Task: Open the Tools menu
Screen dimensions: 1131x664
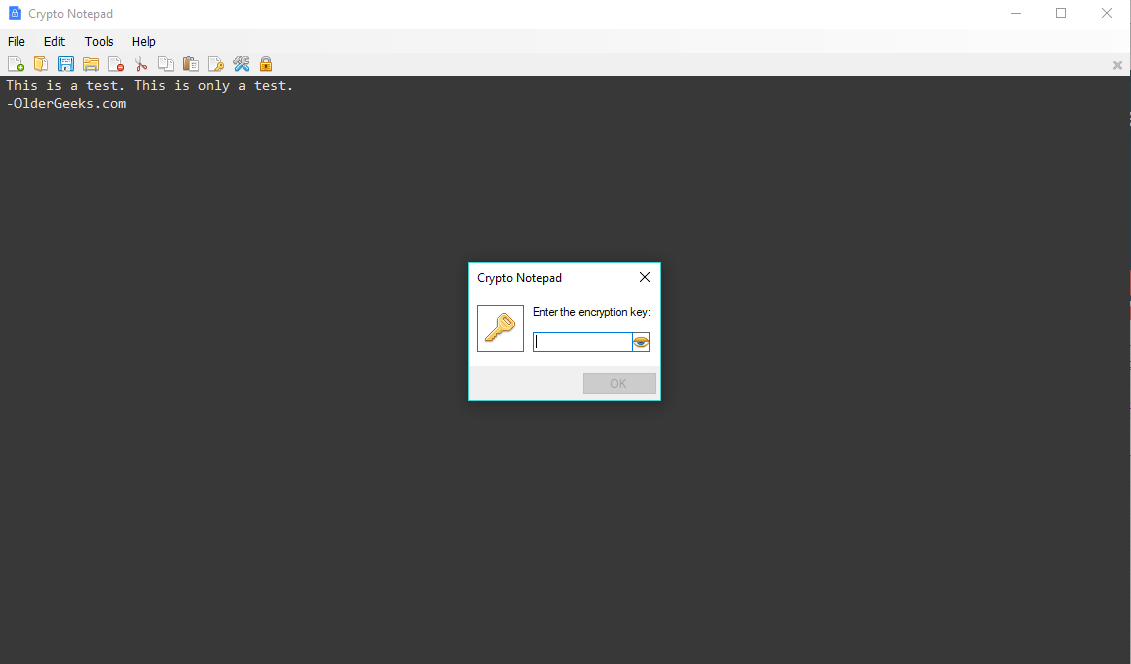Action: [x=99, y=42]
